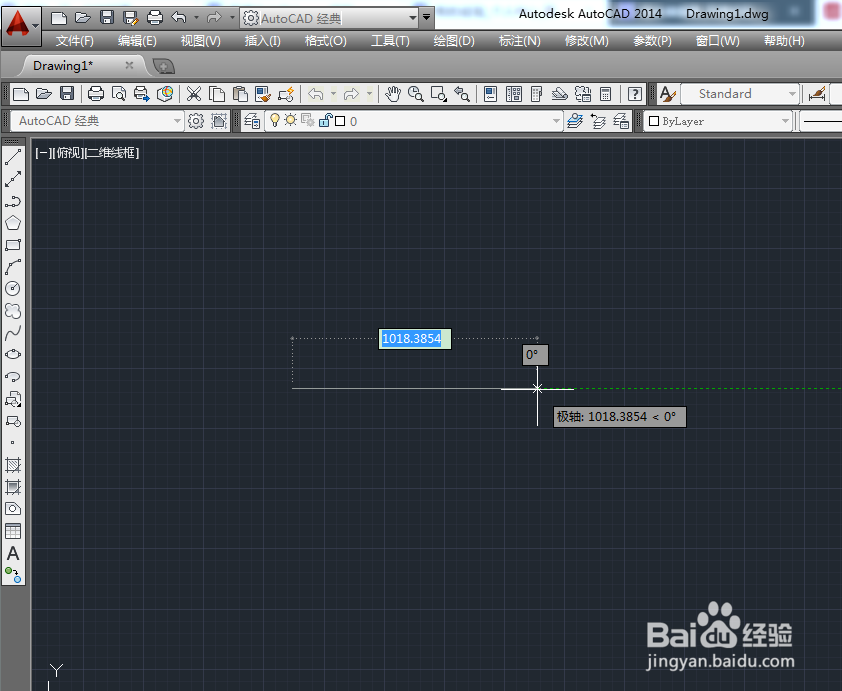This screenshot has height=691, width=842.
Task: Select the Circle draw tool
Action: 13,289
